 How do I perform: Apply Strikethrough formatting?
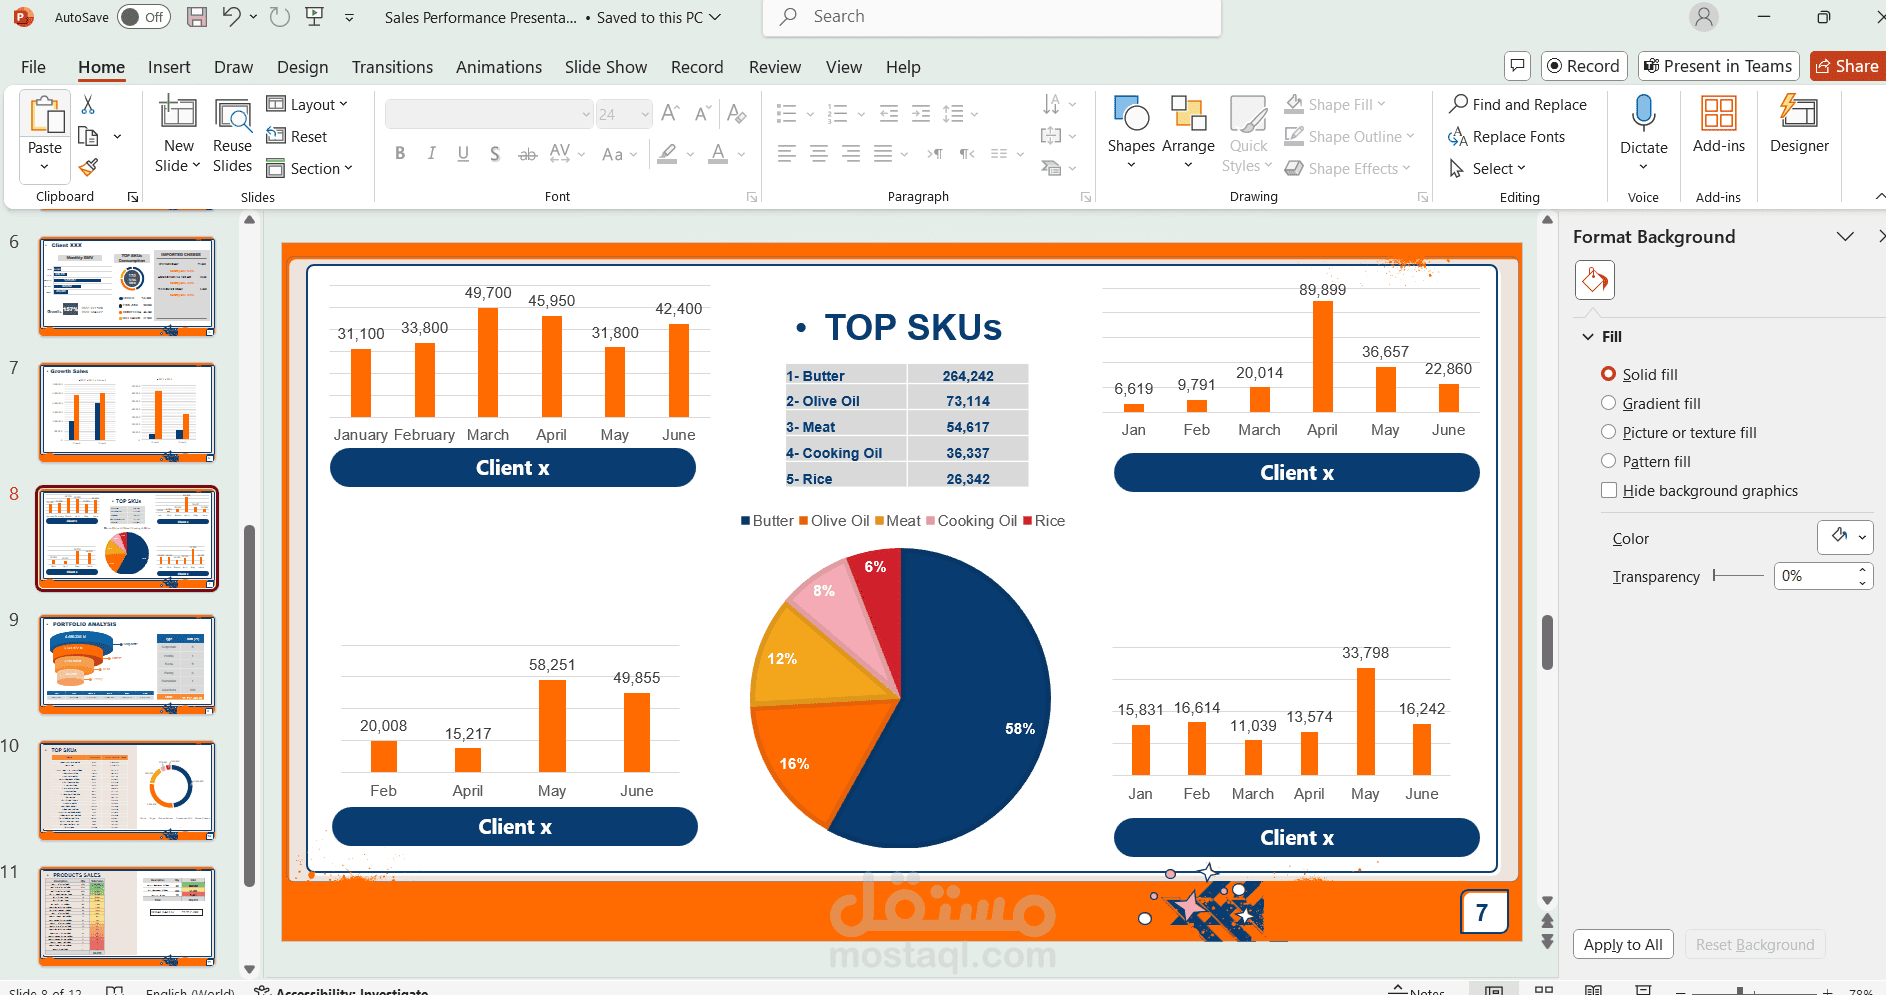pyautogui.click(x=527, y=154)
